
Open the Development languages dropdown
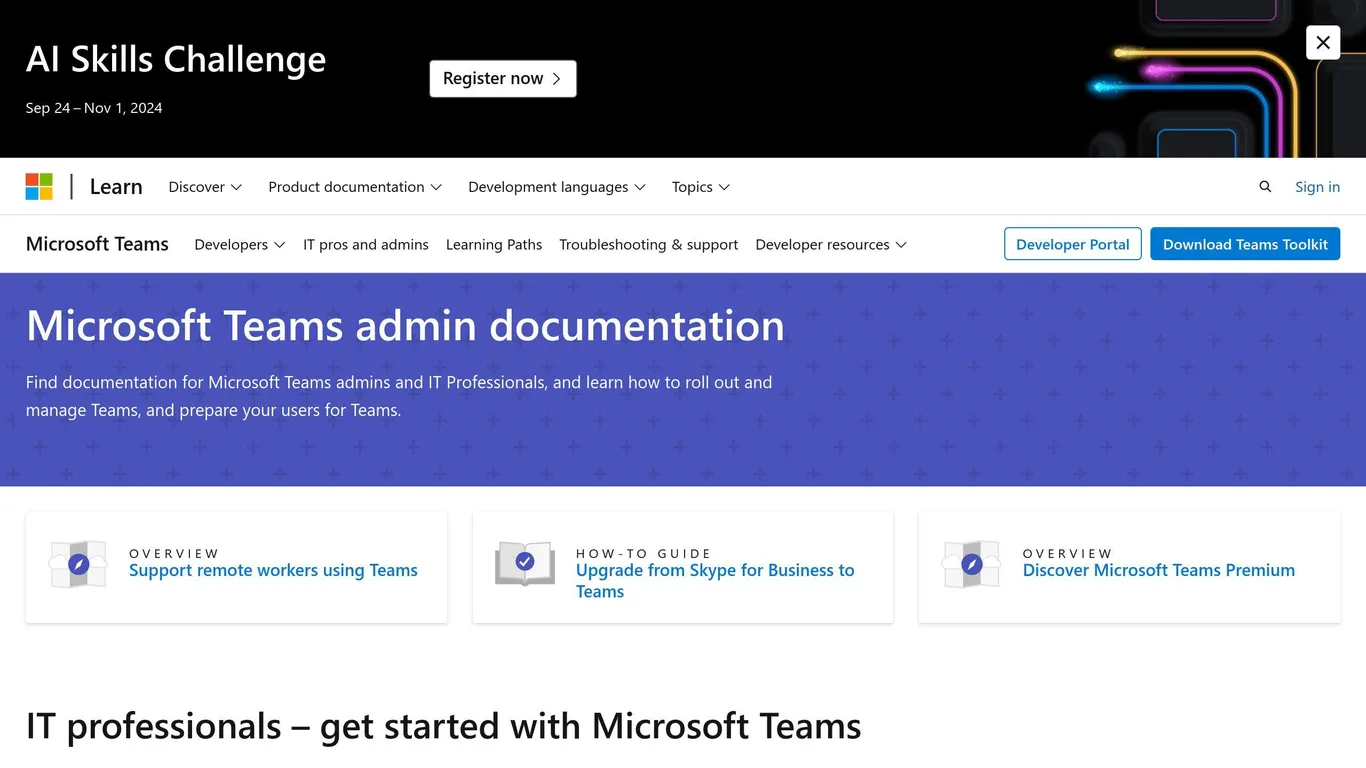(x=557, y=187)
